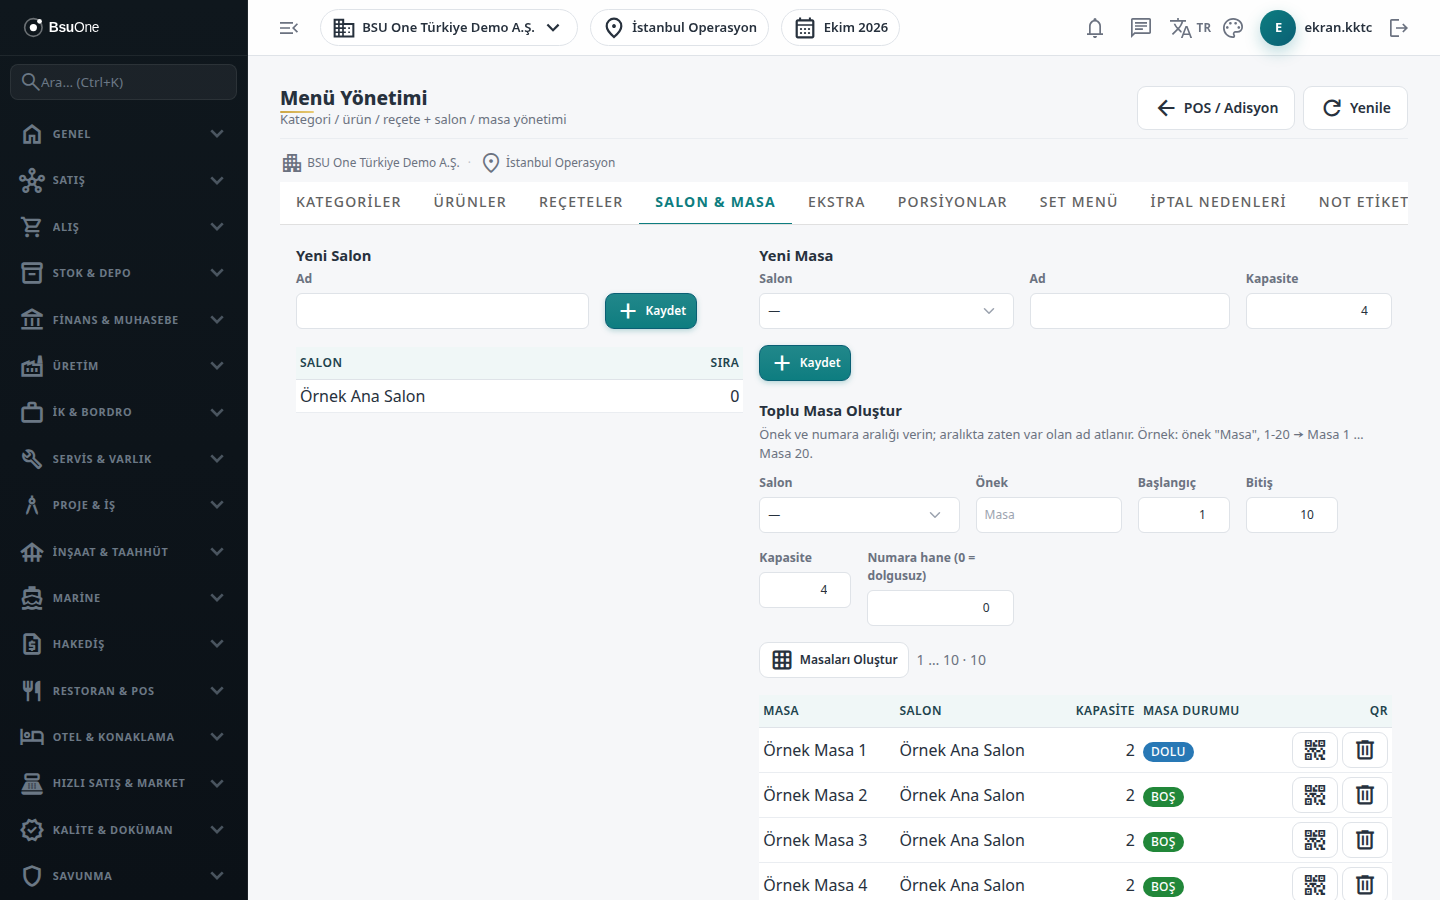Open the Salon dropdown under Toplu Masa Oluştur
The height and width of the screenshot is (900, 1440).
pos(859,515)
